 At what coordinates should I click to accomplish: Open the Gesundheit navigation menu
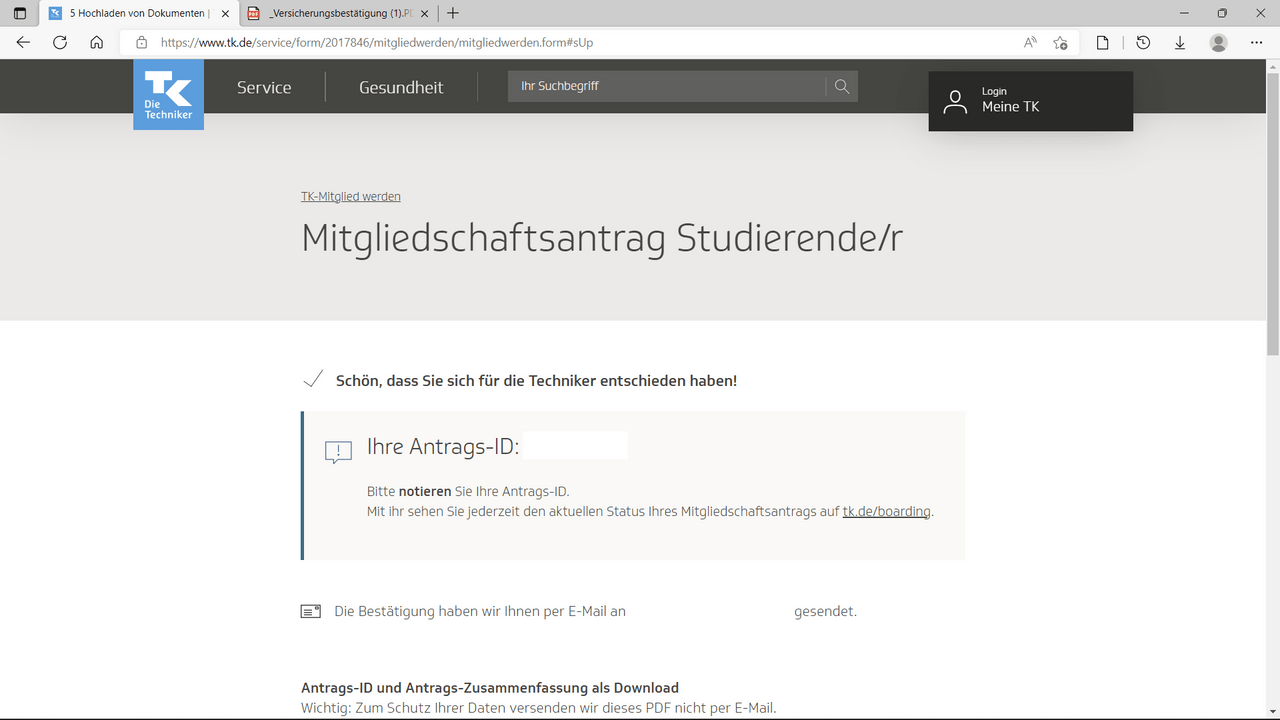pos(401,87)
